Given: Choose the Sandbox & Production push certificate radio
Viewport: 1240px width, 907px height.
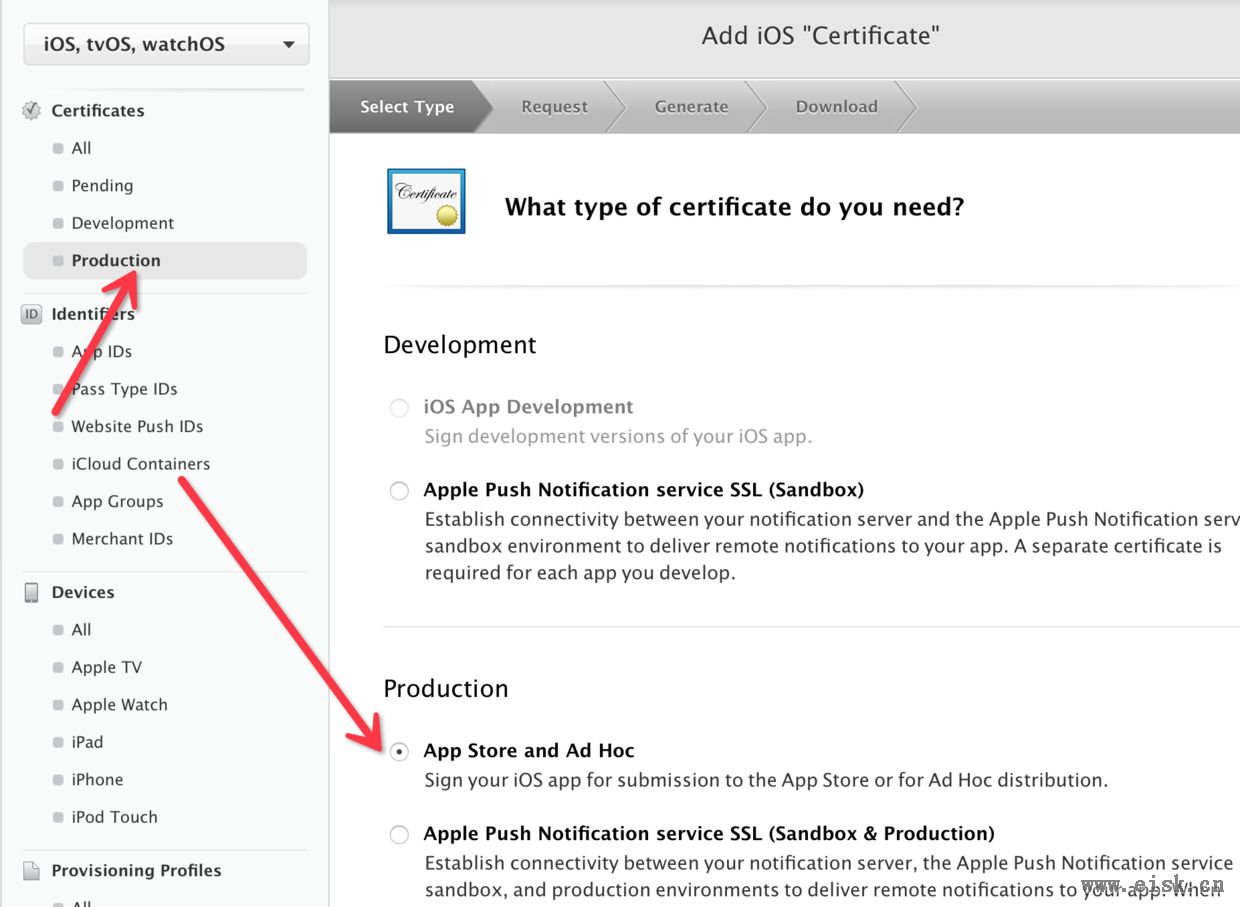Looking at the screenshot, I should [399, 834].
